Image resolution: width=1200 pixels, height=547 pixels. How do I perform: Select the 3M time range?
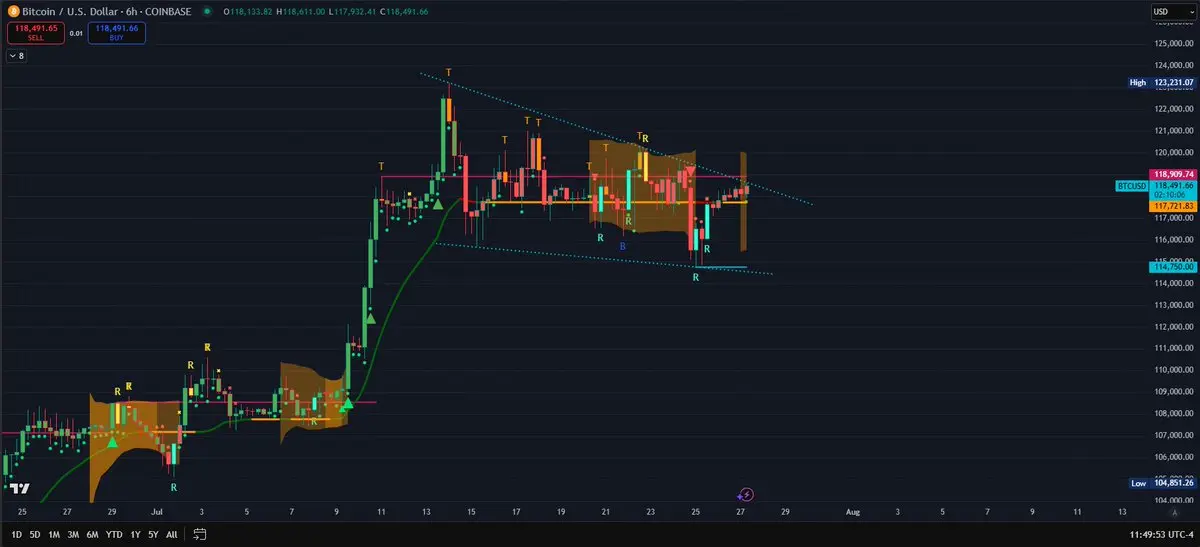pyautogui.click(x=73, y=534)
